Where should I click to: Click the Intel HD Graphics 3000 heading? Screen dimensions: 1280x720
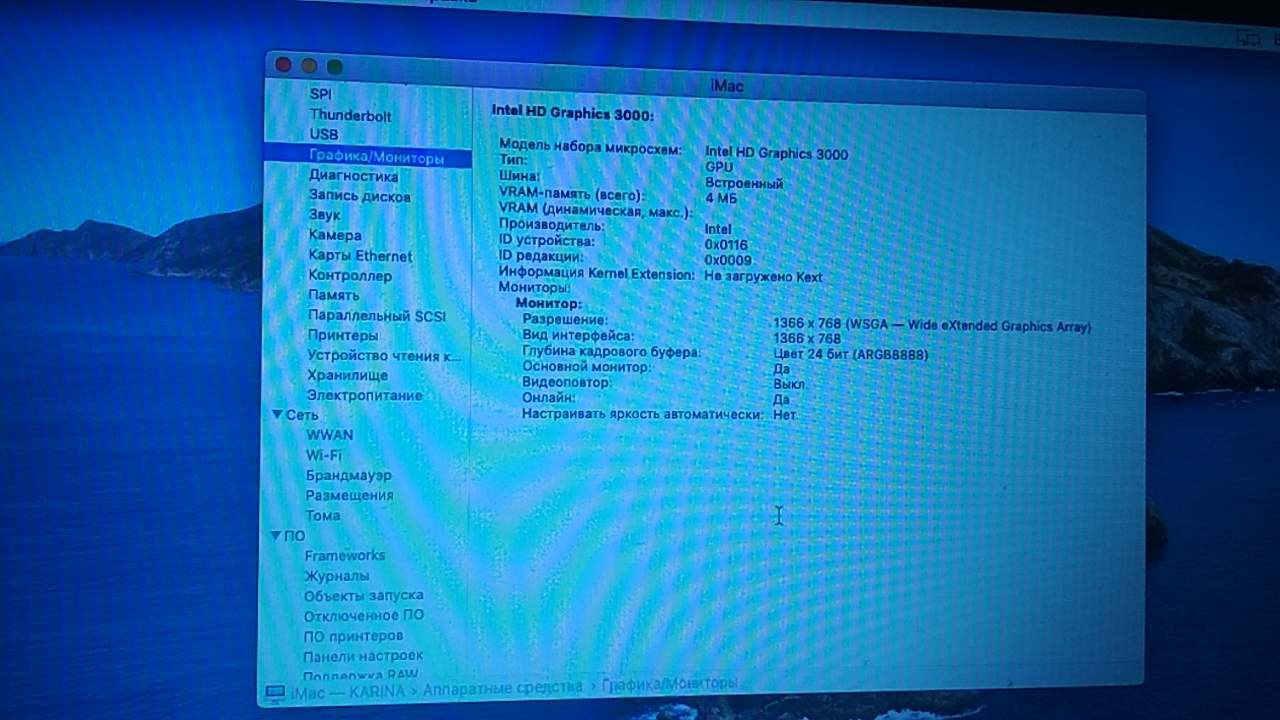tap(573, 114)
